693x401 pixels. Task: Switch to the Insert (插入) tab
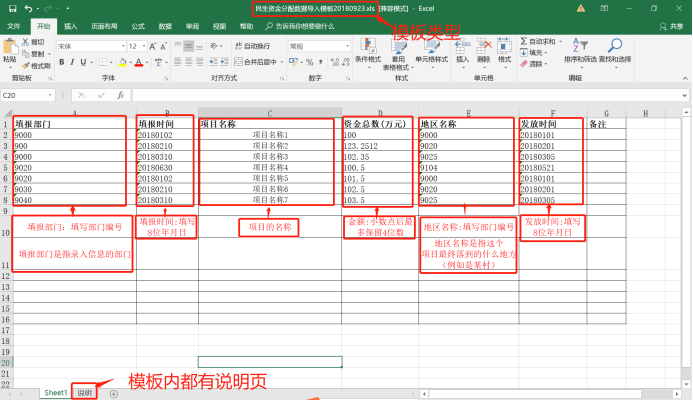tap(70, 27)
